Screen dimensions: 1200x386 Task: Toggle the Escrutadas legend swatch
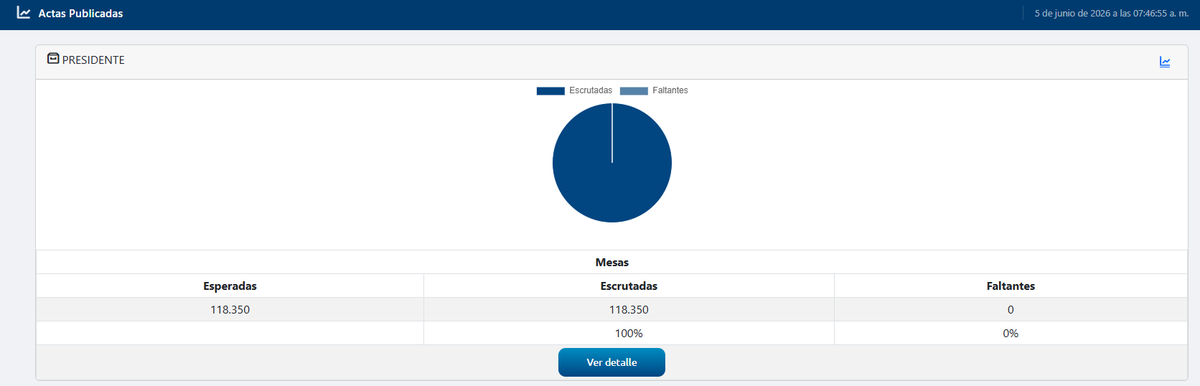click(x=550, y=91)
